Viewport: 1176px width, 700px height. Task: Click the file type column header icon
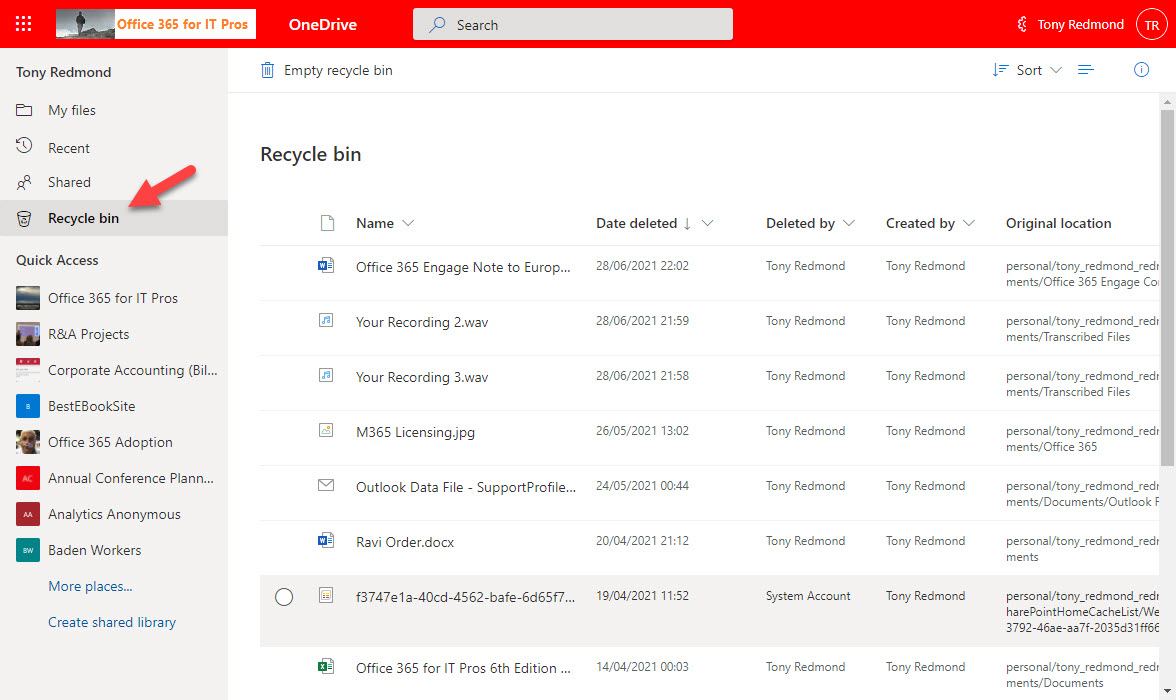tap(327, 223)
